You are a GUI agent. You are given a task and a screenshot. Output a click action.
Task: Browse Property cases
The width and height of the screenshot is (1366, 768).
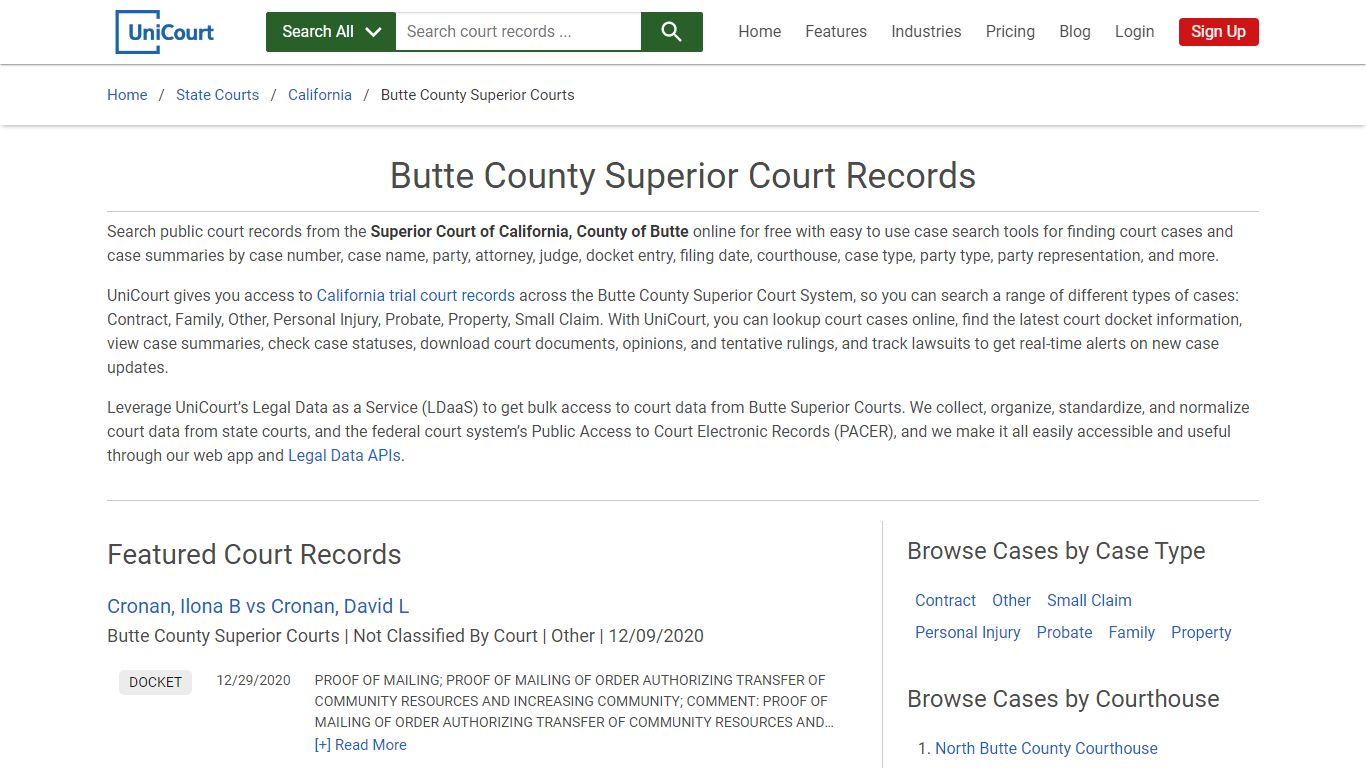1201,633
